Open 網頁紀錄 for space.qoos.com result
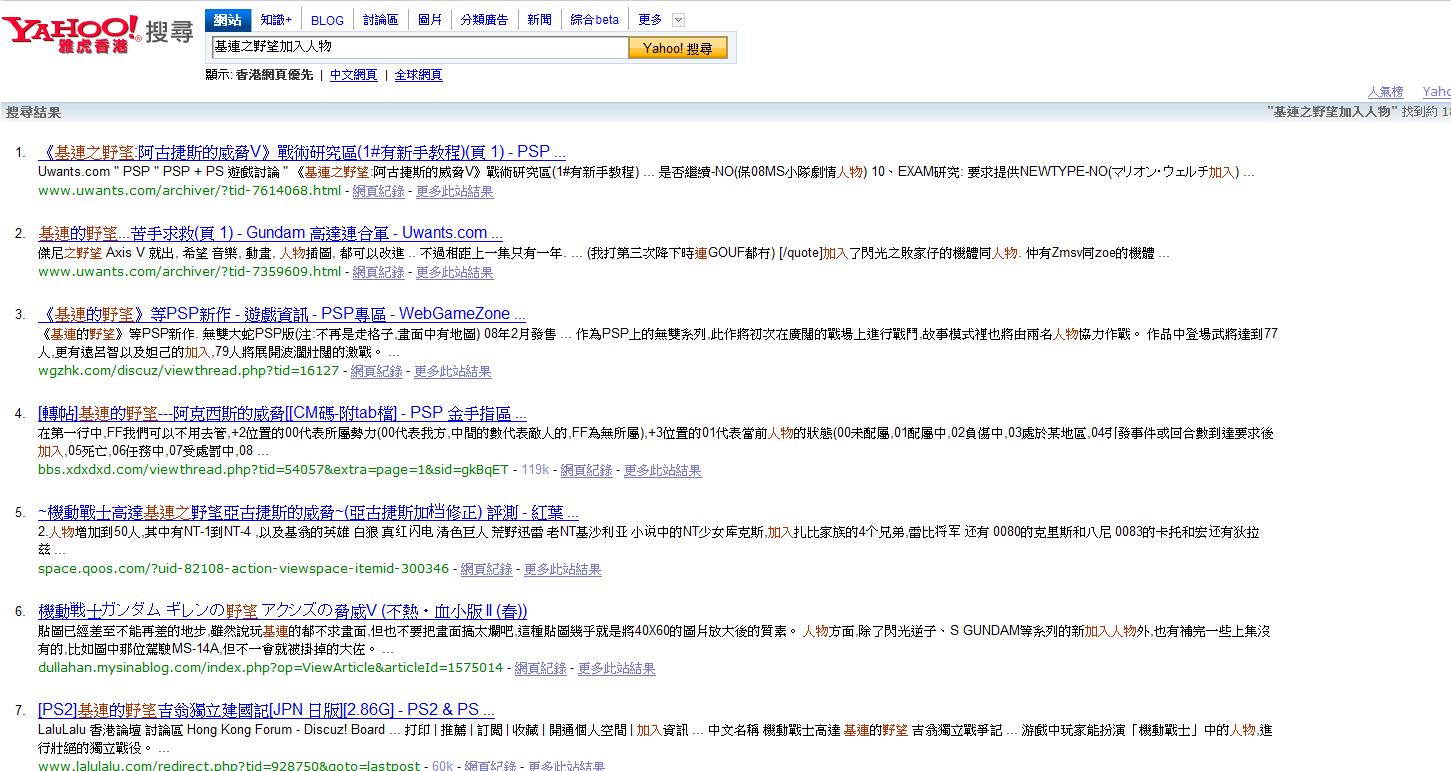Viewport: 1451px width, 771px height. [x=487, y=569]
